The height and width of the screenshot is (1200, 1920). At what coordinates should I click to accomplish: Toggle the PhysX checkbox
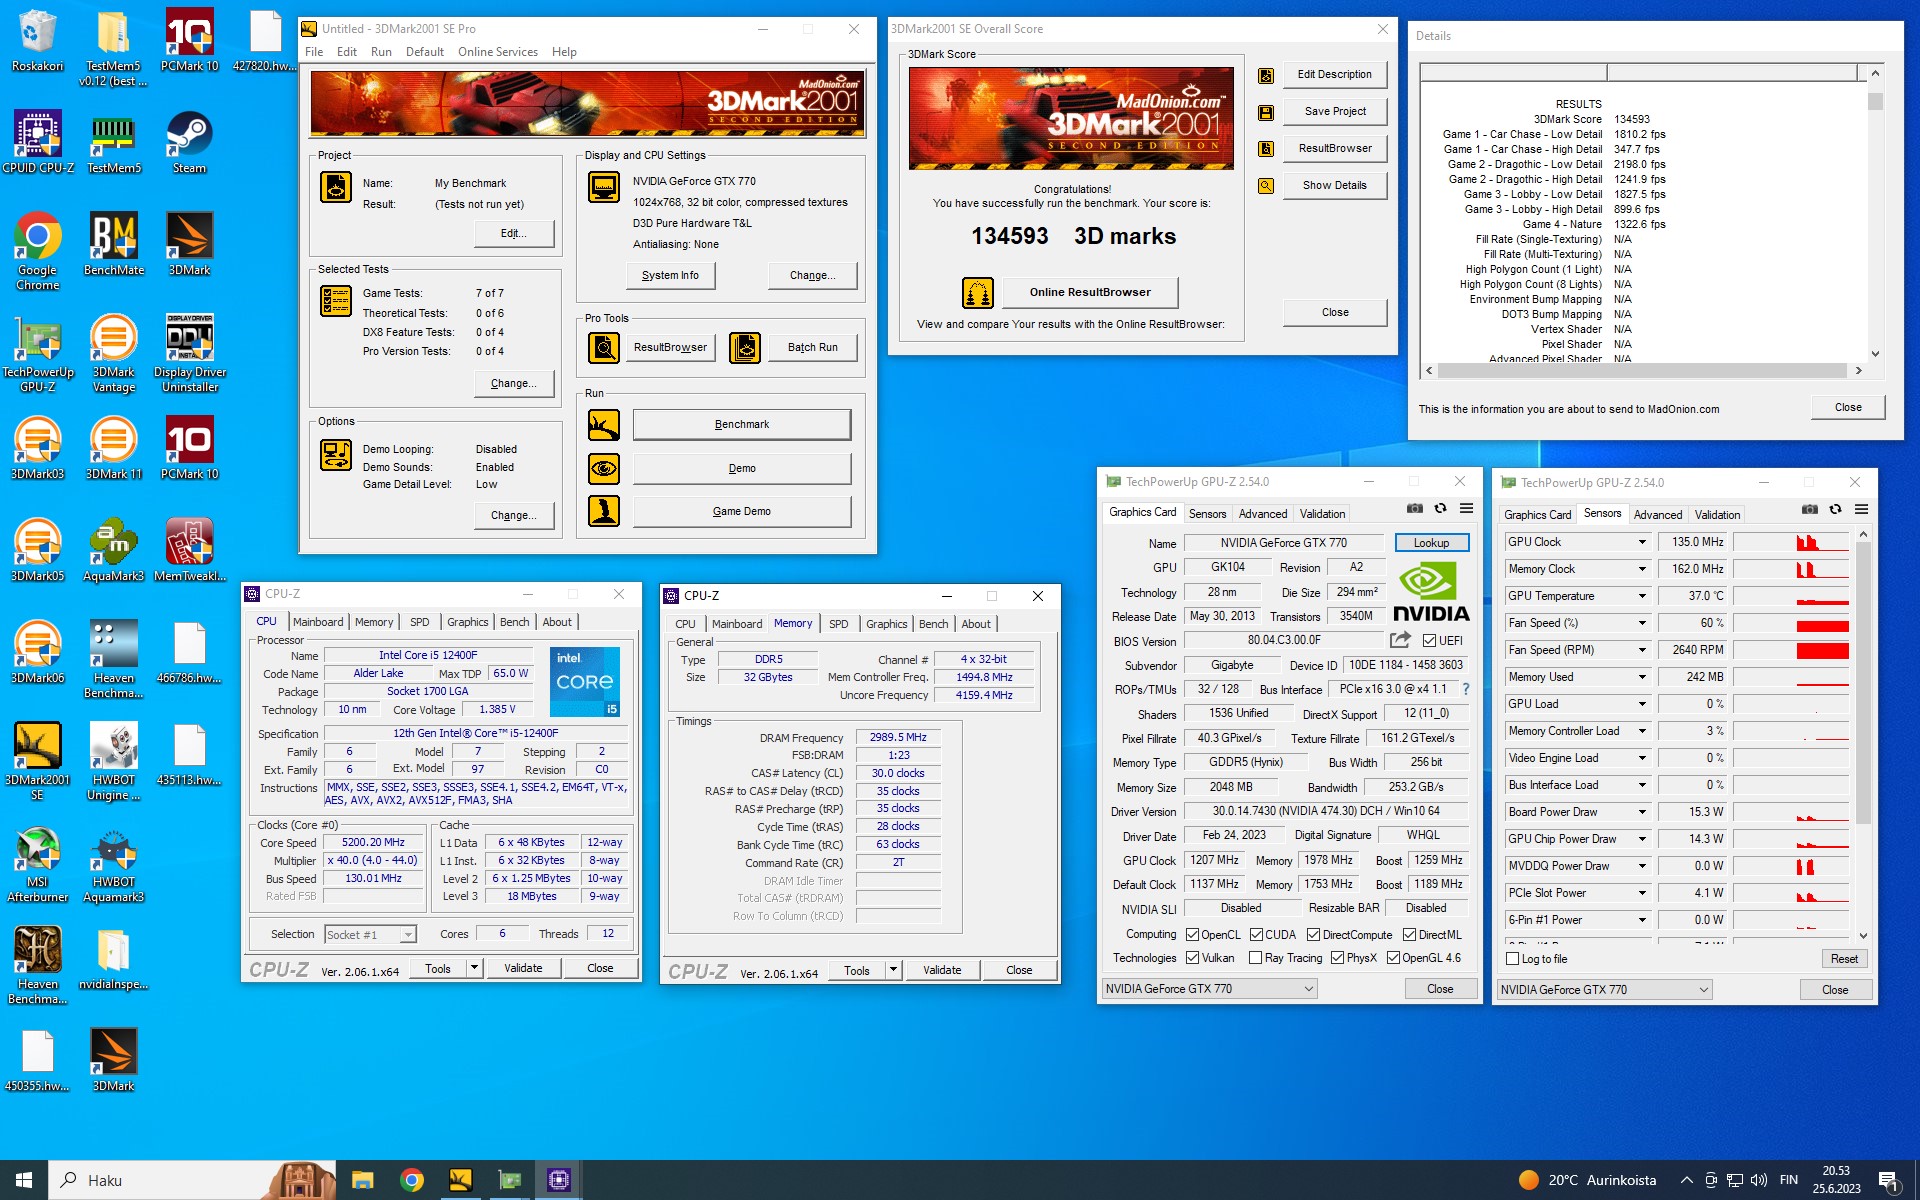[1337, 958]
